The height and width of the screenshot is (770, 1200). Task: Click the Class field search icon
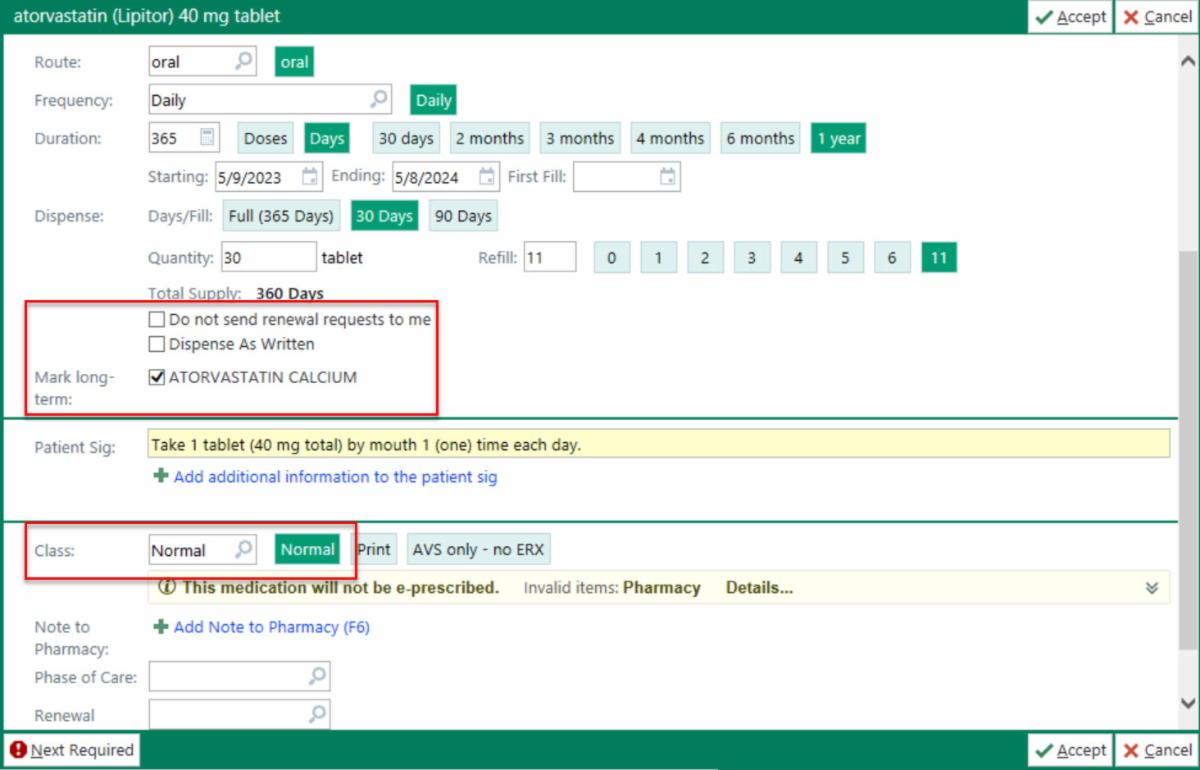click(244, 550)
